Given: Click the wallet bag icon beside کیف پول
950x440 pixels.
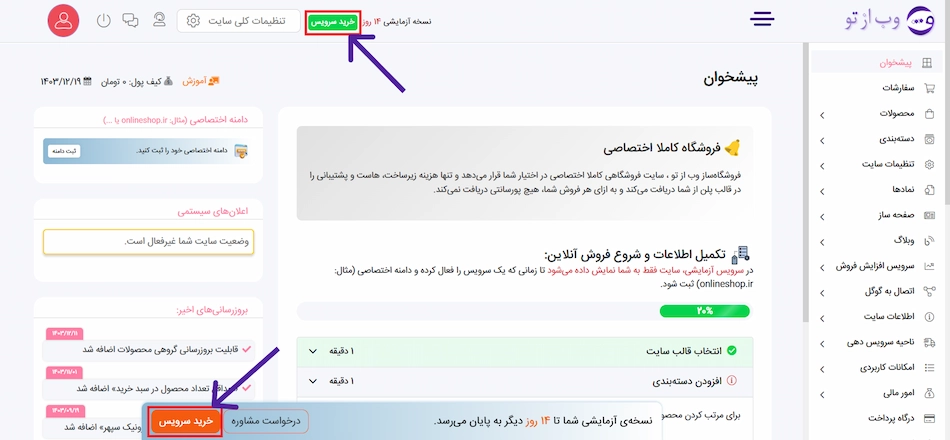Looking at the screenshot, I should coord(168,81).
